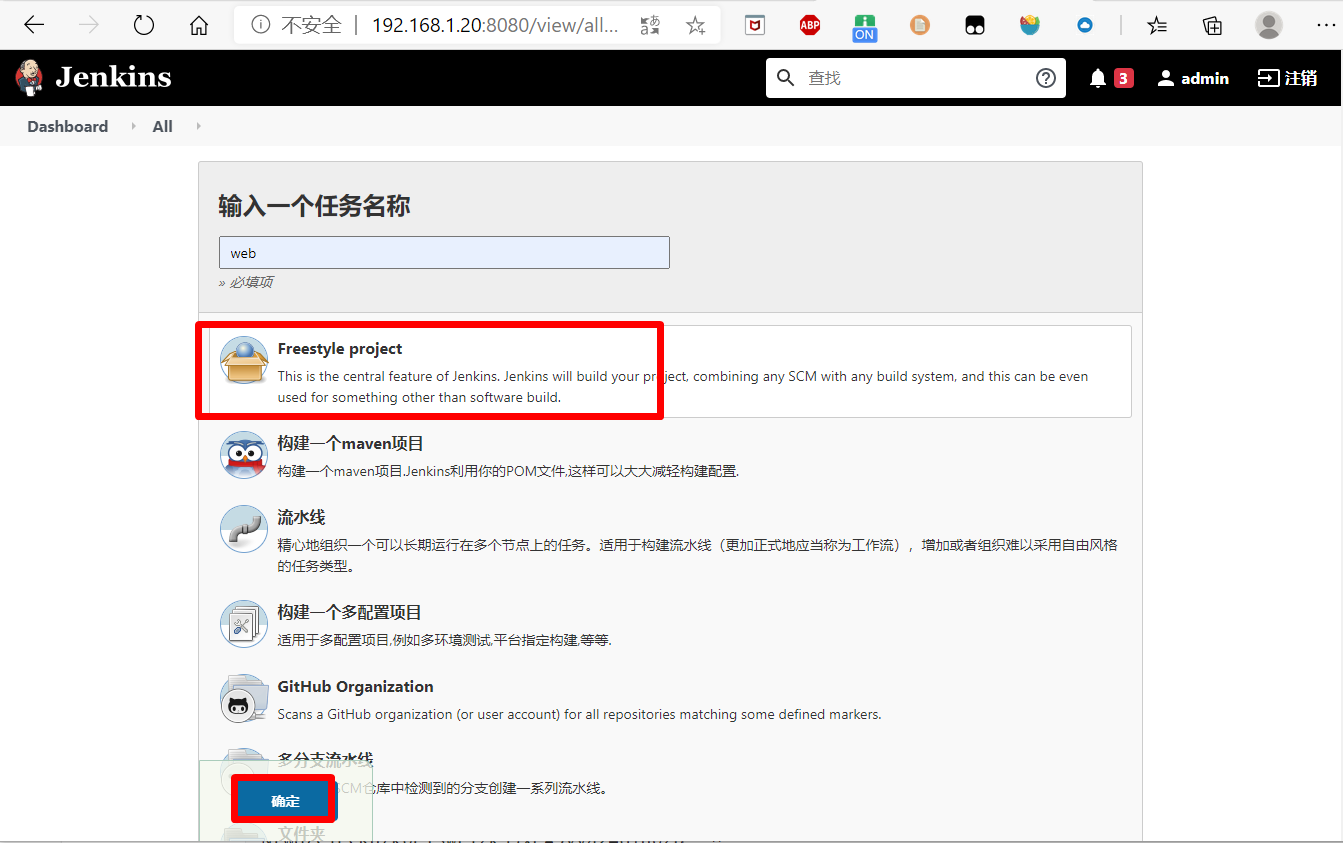
Task: Click the Jenkins title text
Action: pos(113,77)
